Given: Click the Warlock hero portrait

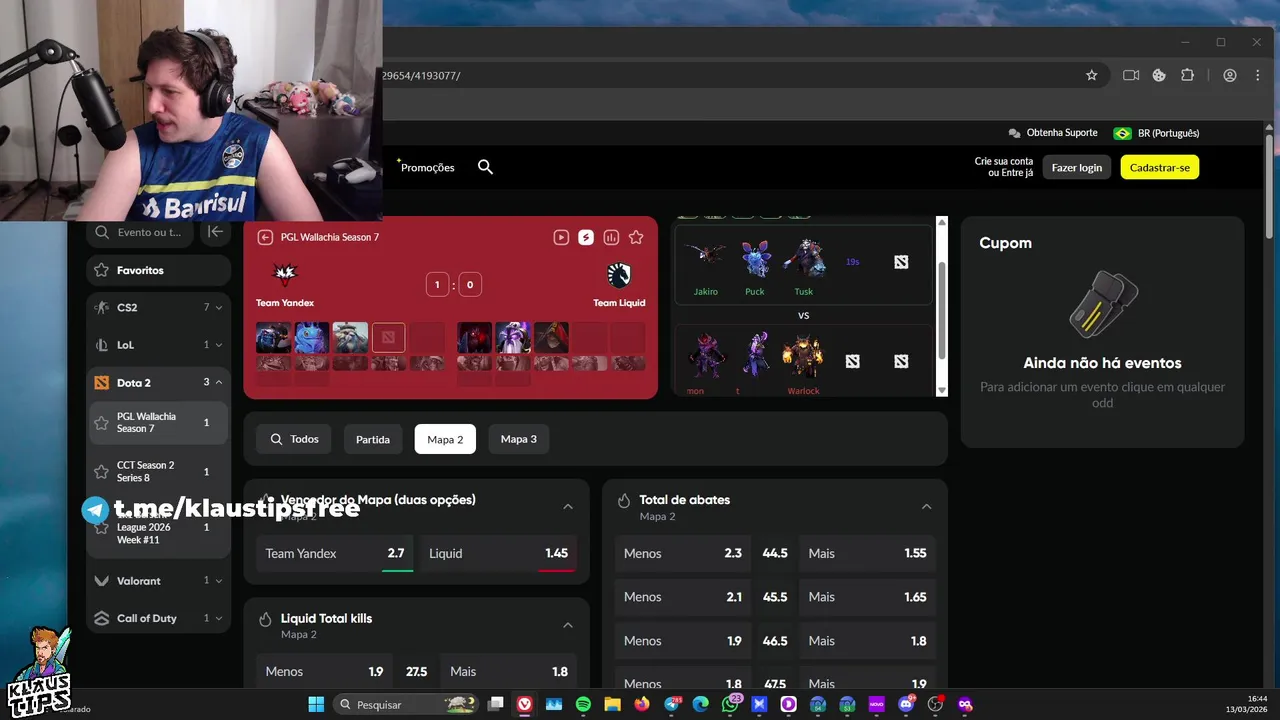Looking at the screenshot, I should click(803, 357).
